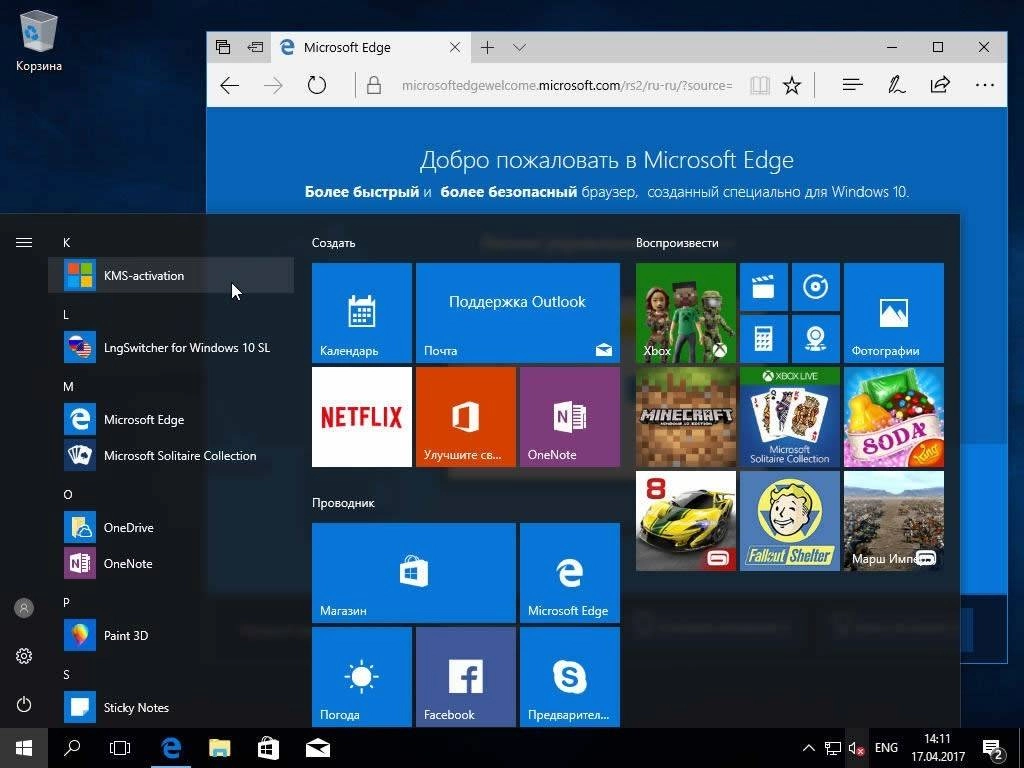1024x768 pixels.
Task: Launch the Asphalt 8 racing tile
Action: coord(686,521)
